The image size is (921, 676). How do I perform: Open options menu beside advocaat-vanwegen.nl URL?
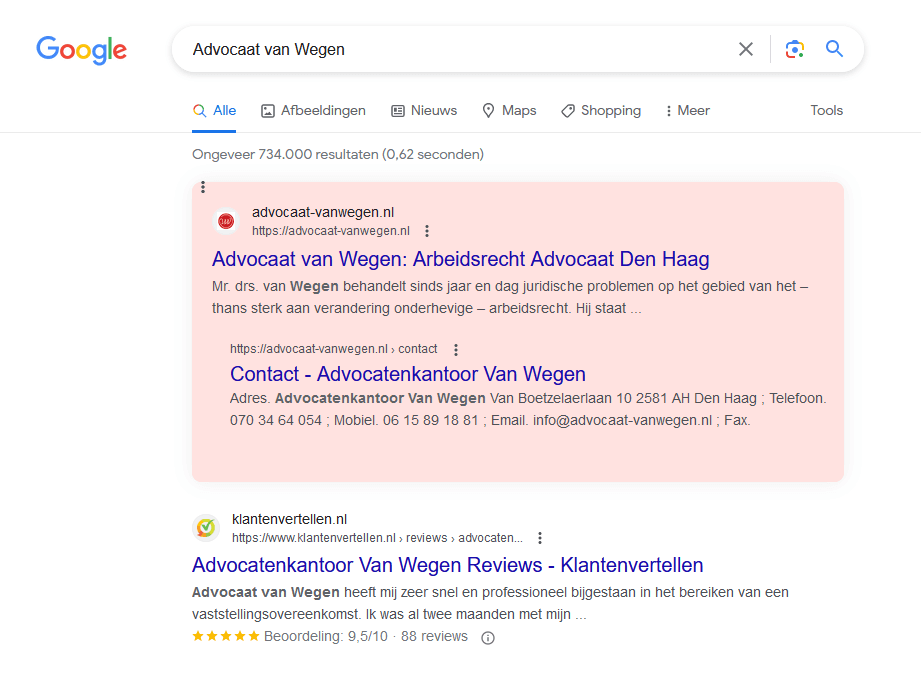427,231
